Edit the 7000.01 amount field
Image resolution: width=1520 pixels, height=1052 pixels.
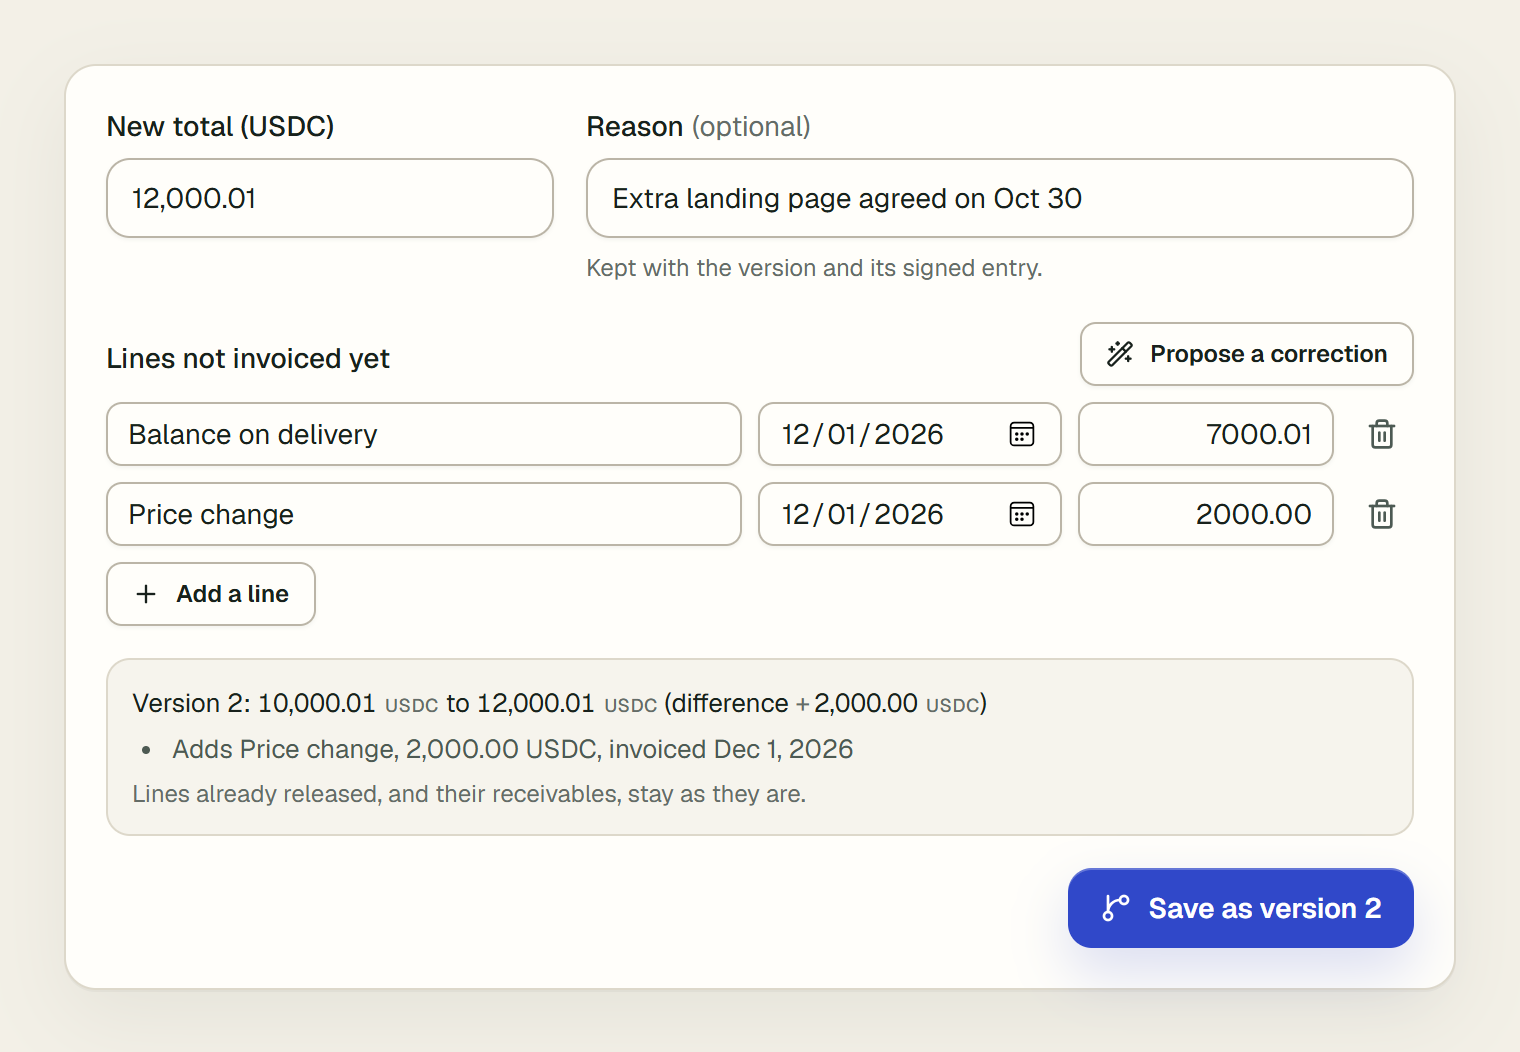(x=1205, y=434)
